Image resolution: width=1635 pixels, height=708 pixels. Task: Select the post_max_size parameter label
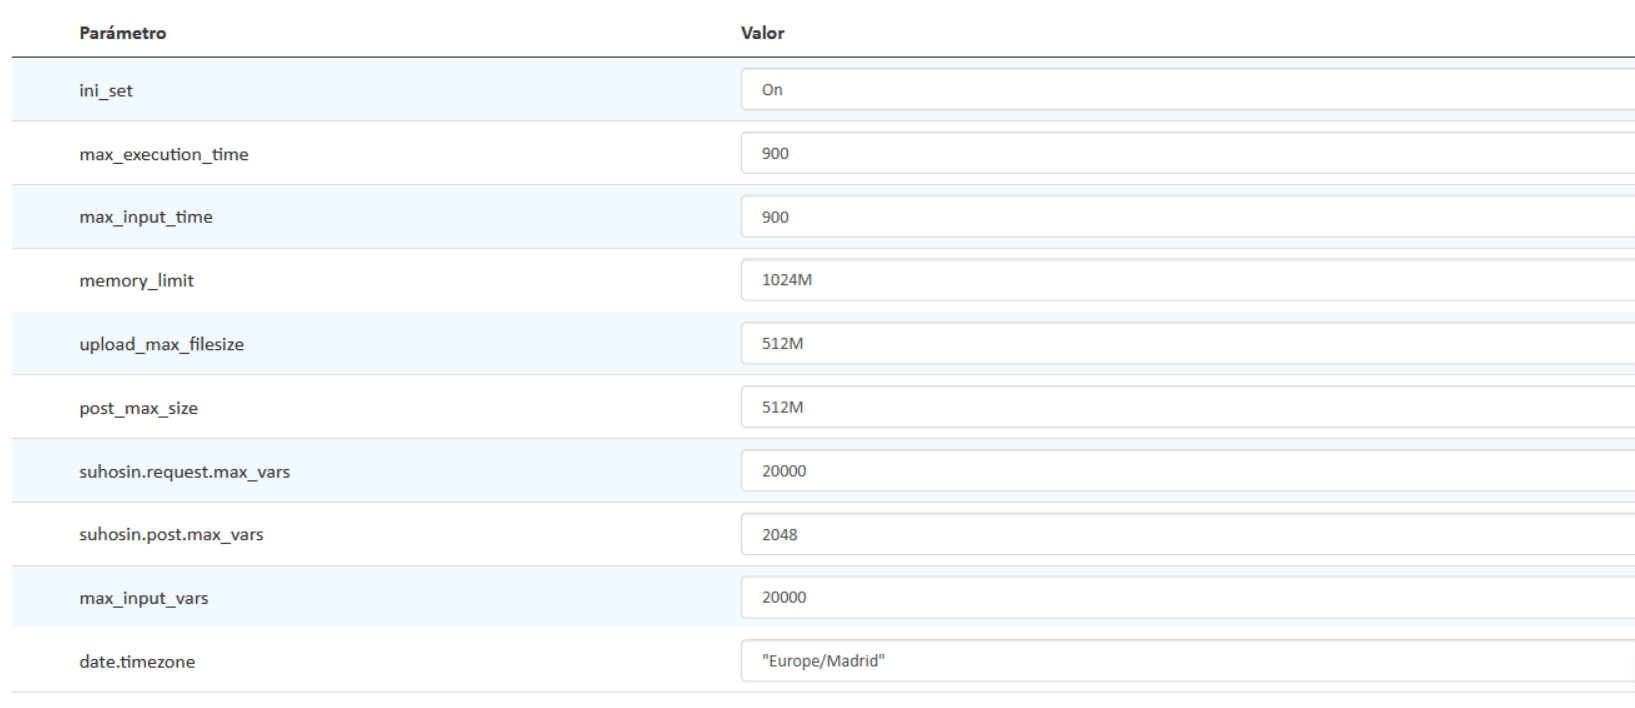click(139, 408)
